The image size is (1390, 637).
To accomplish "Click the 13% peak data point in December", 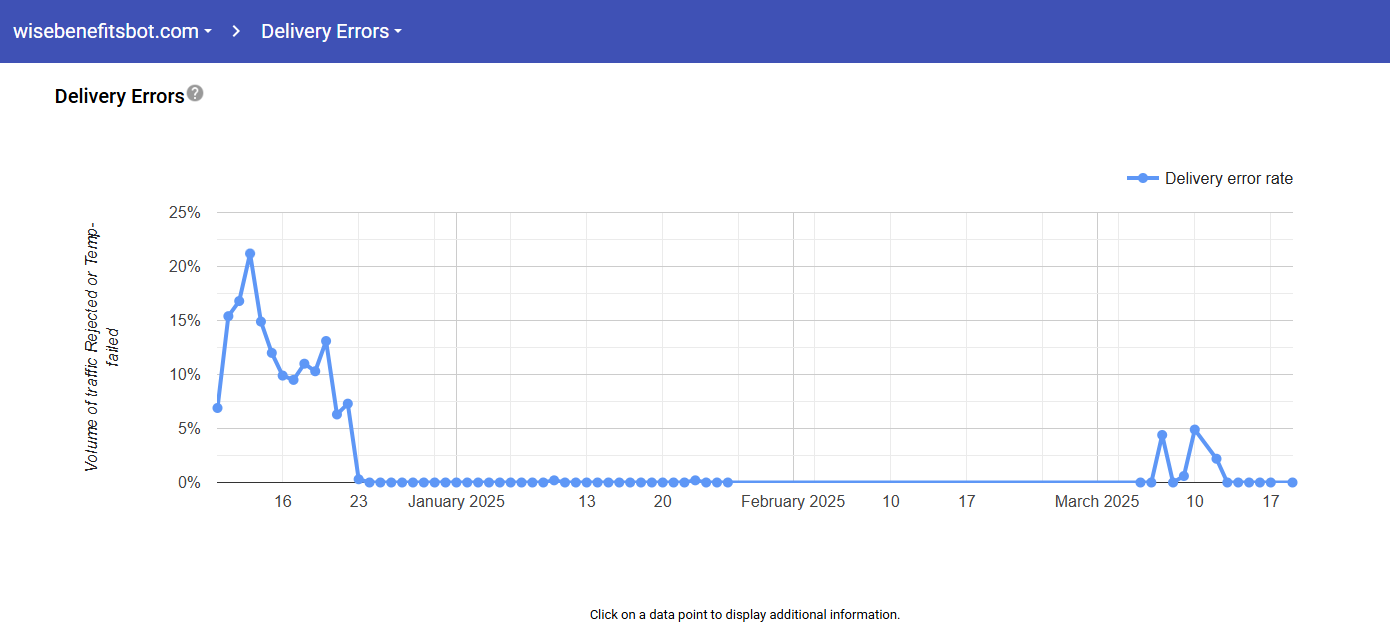I will (326, 341).
